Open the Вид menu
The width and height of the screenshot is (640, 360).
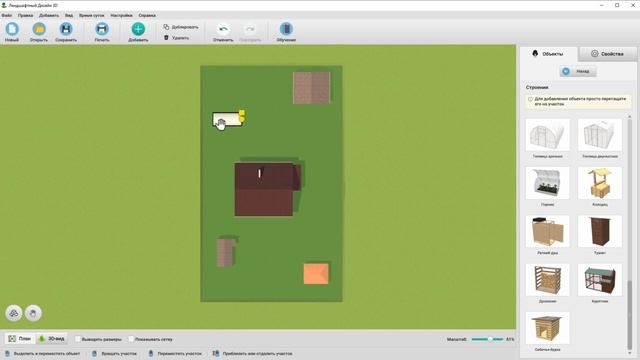click(69, 15)
